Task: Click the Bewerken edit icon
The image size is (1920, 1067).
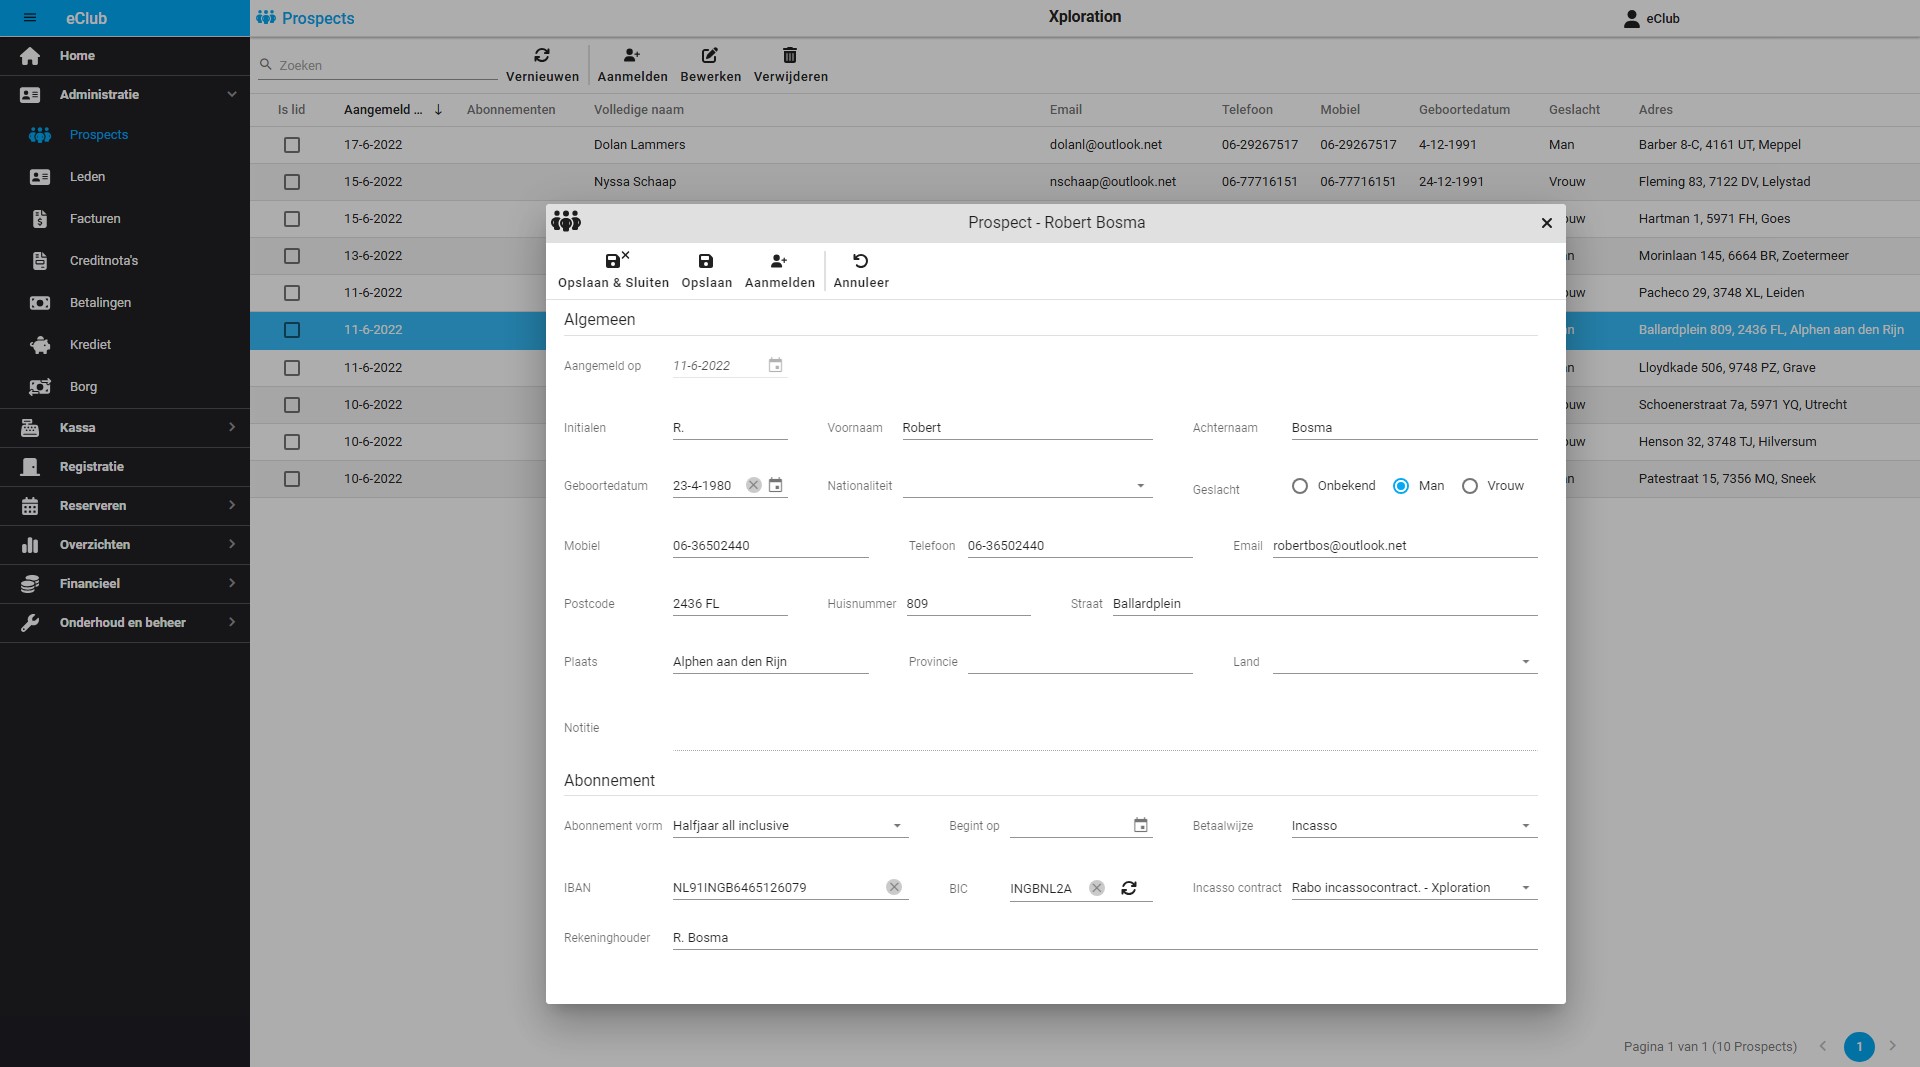Action: pyautogui.click(x=710, y=56)
